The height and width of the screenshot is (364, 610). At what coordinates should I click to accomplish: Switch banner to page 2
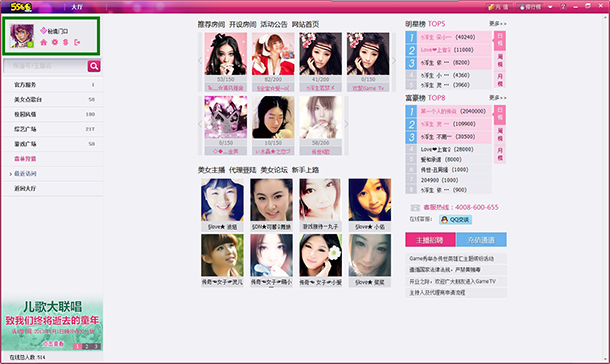pos(87,346)
